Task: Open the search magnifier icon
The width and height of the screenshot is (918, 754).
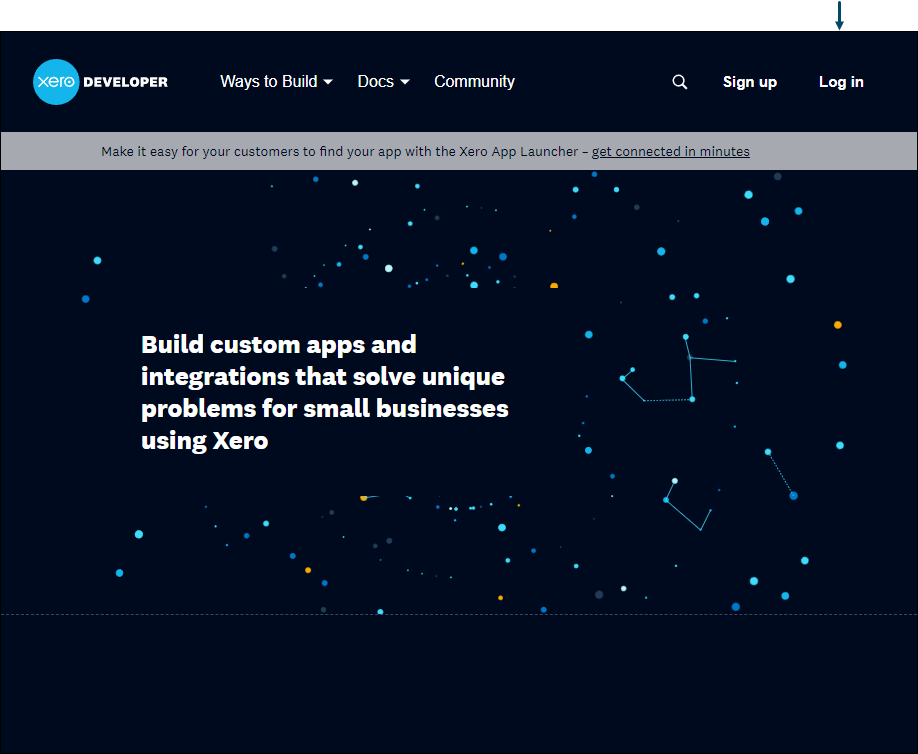Action: tap(680, 82)
